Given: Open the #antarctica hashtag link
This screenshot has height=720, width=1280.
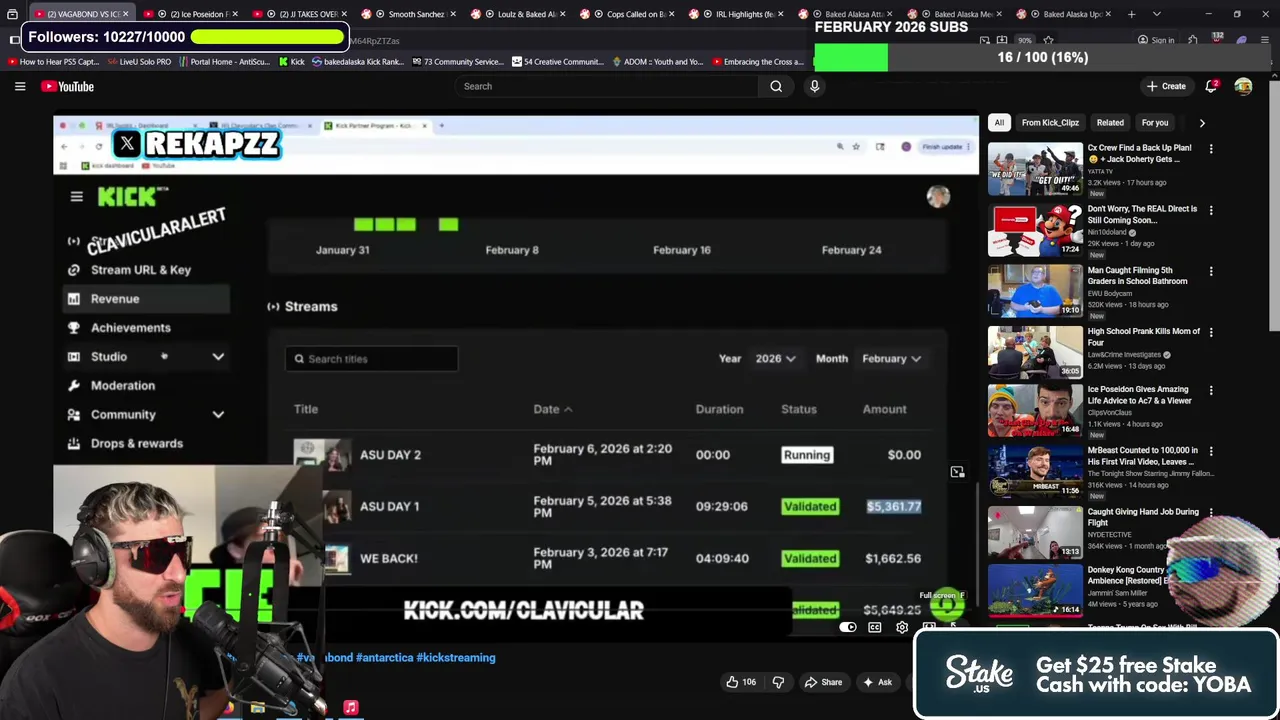Looking at the screenshot, I should 384,658.
